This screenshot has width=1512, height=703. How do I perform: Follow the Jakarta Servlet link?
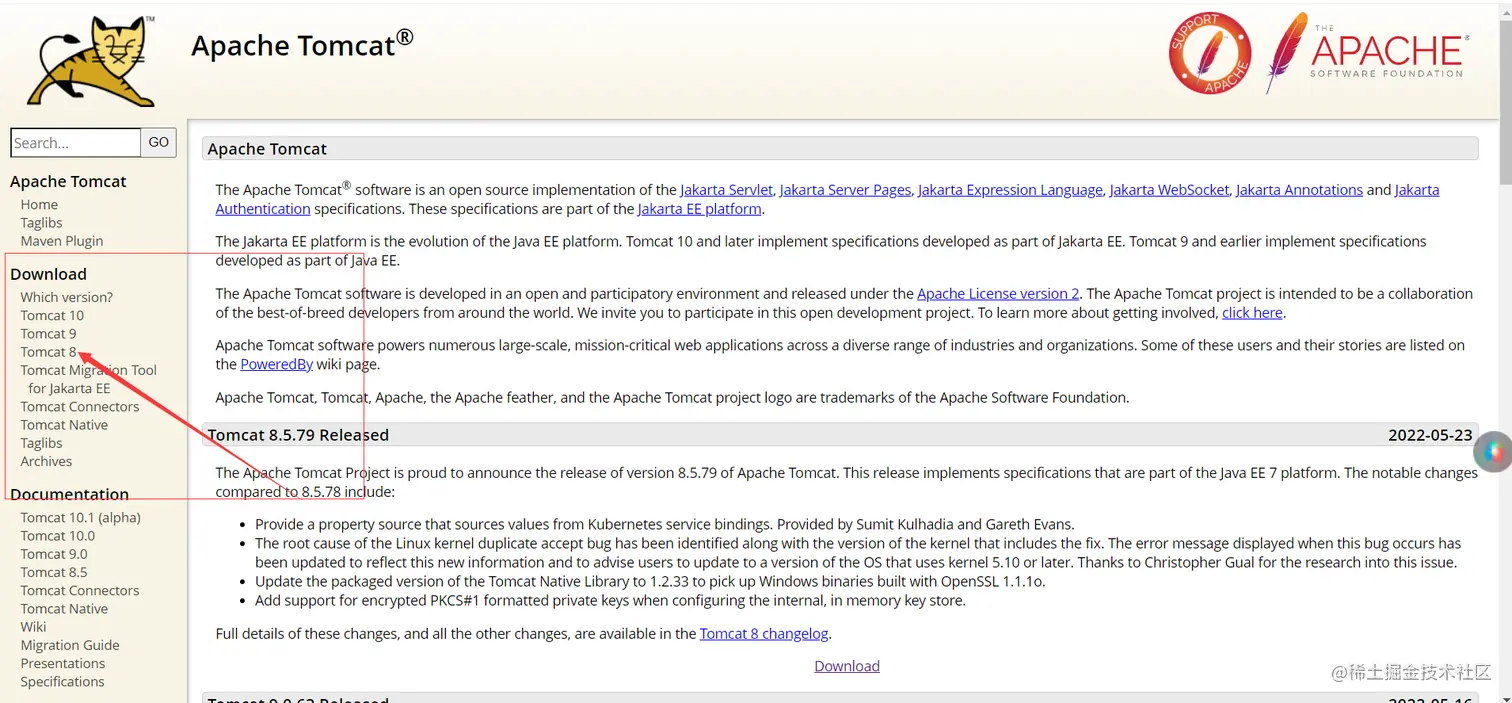[727, 190]
